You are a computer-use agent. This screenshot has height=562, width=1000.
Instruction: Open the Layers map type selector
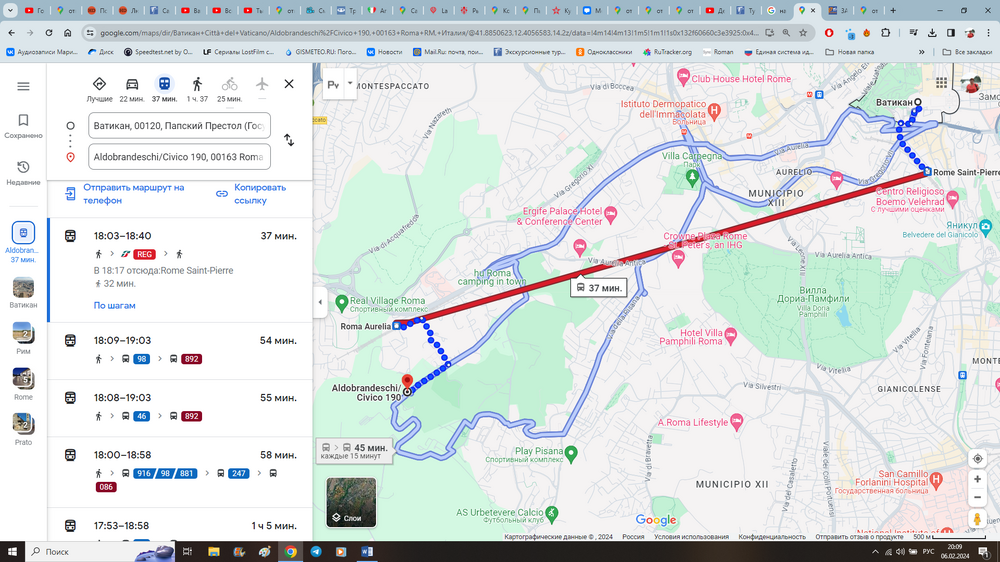pos(351,502)
